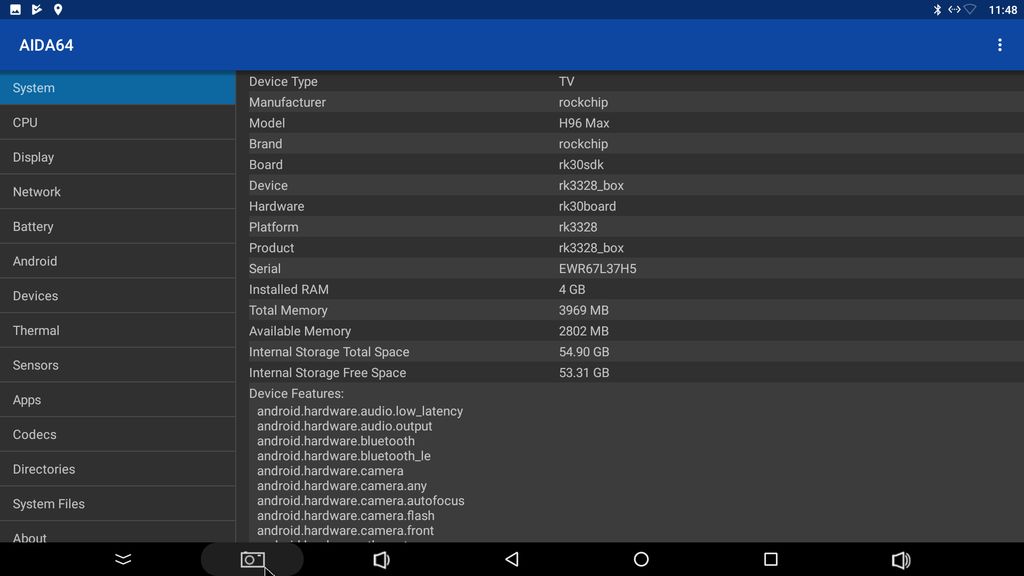Tap the Wi-Fi status icon

point(970,9)
